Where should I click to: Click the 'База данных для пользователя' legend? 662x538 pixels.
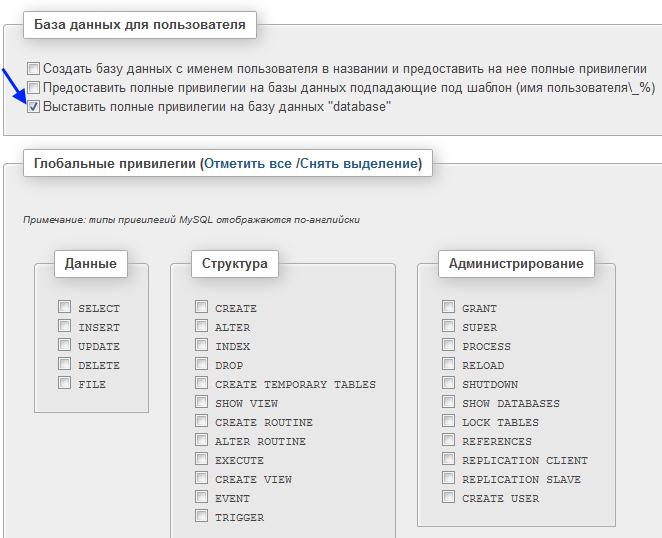pos(140,24)
